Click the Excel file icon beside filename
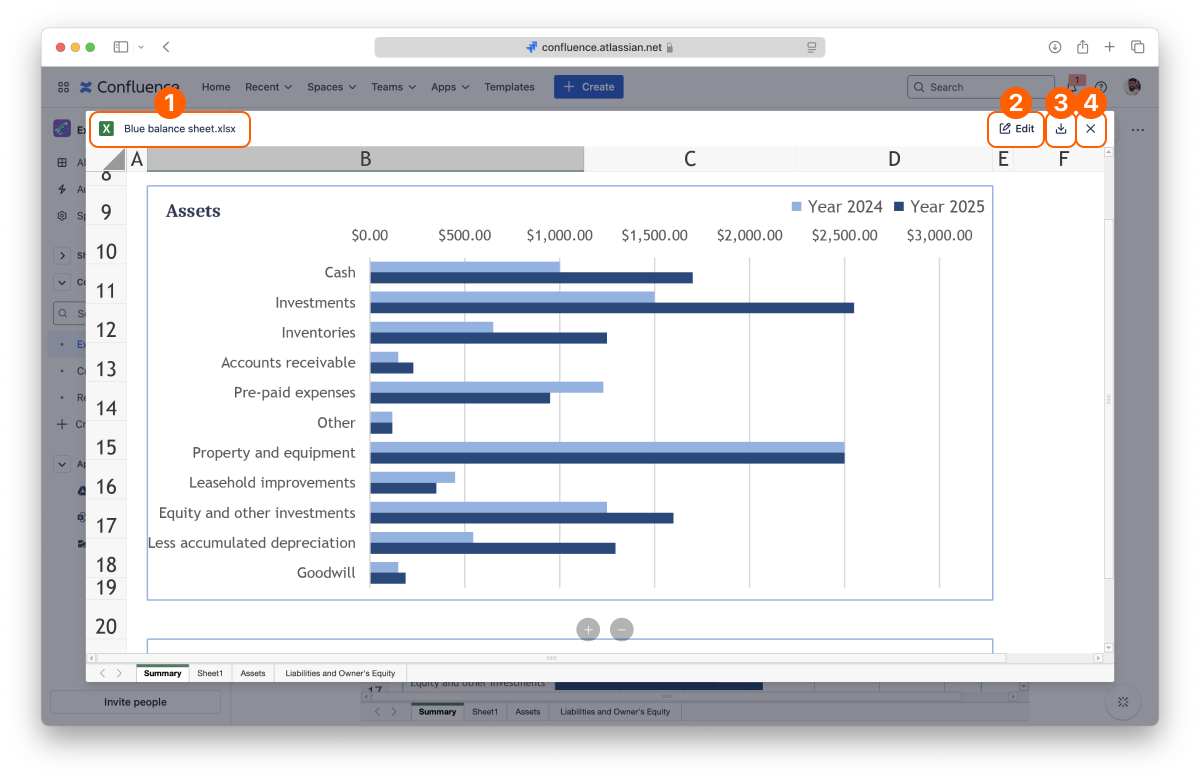This screenshot has height=780, width=1200. point(107,129)
